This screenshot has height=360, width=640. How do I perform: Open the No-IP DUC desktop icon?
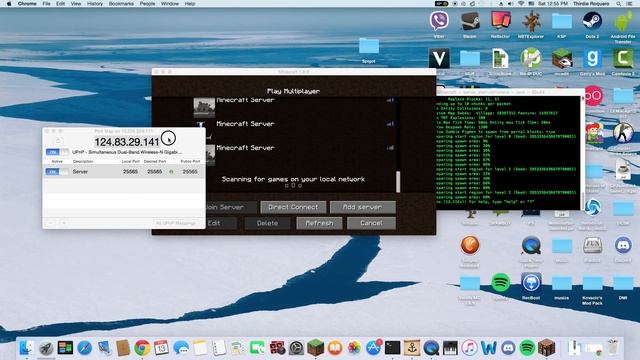[x=531, y=59]
